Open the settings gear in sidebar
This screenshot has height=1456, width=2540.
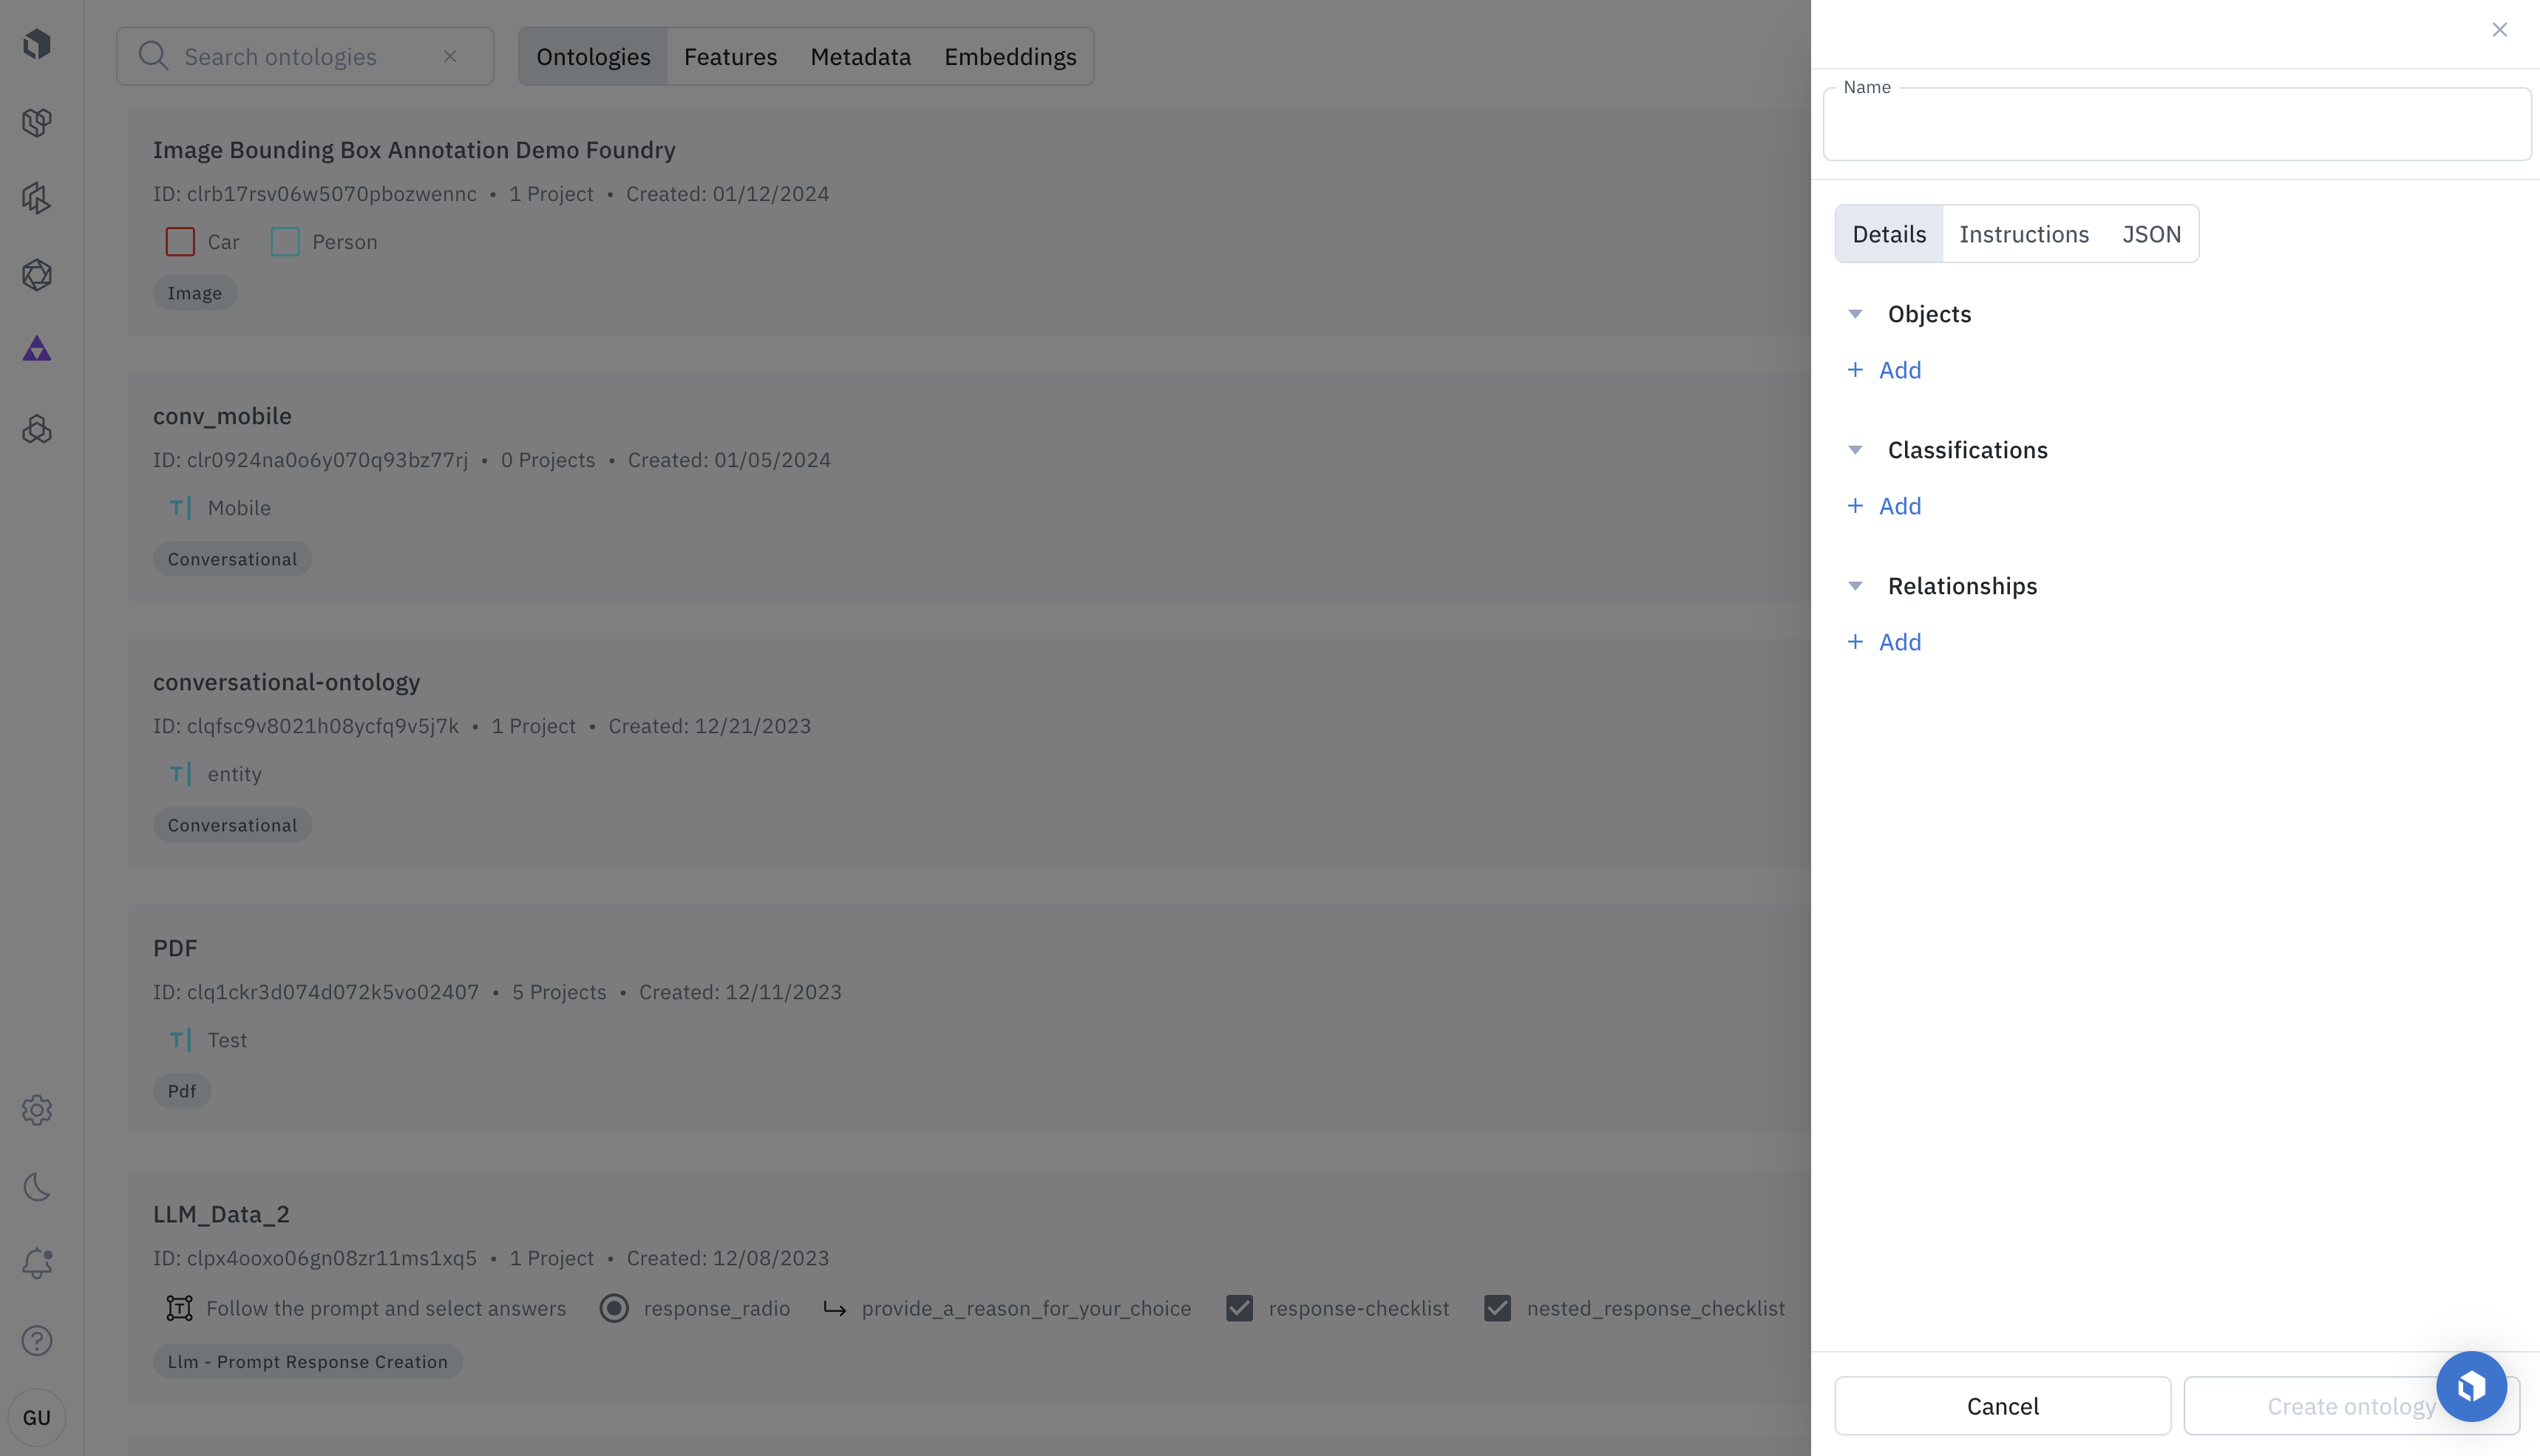coord(37,1110)
